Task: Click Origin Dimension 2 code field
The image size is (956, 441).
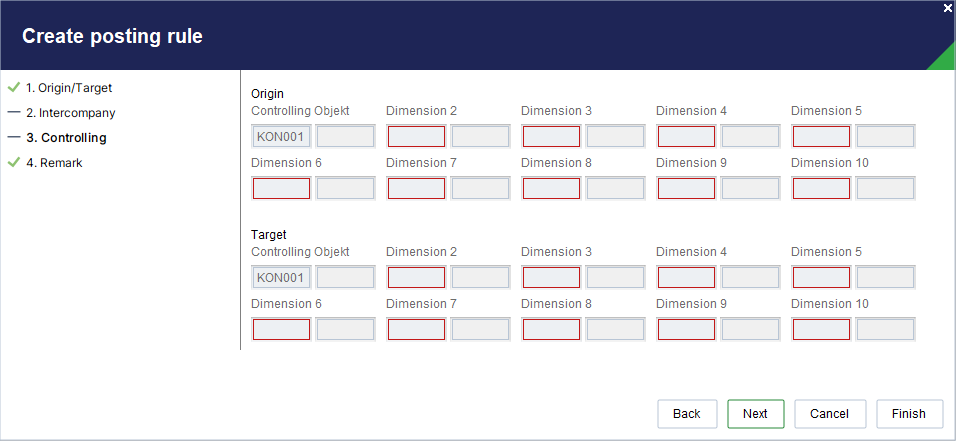Action: (x=416, y=137)
